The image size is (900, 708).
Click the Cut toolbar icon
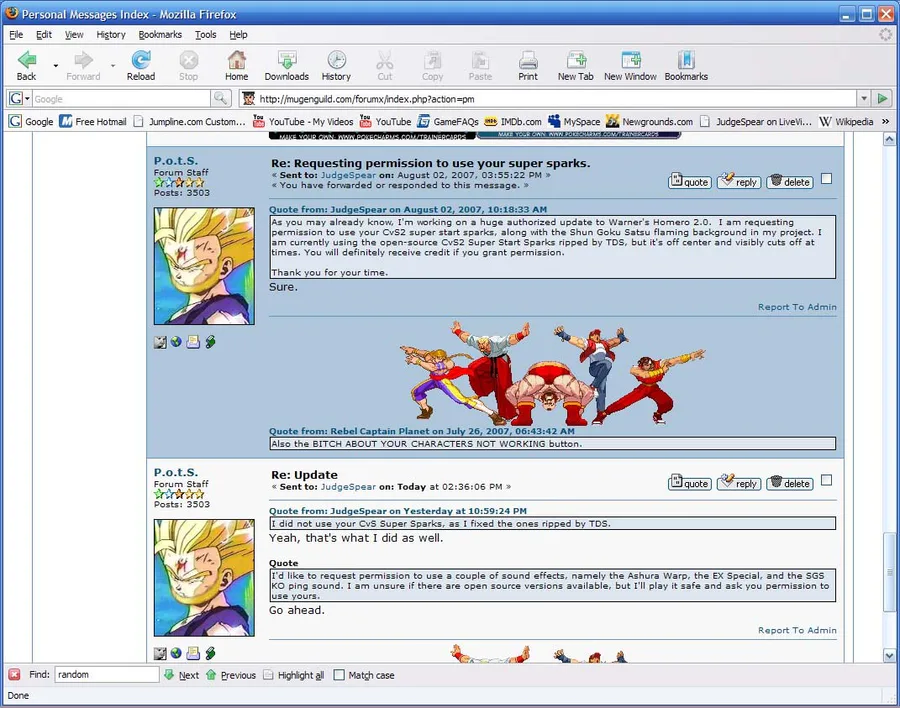[x=385, y=65]
